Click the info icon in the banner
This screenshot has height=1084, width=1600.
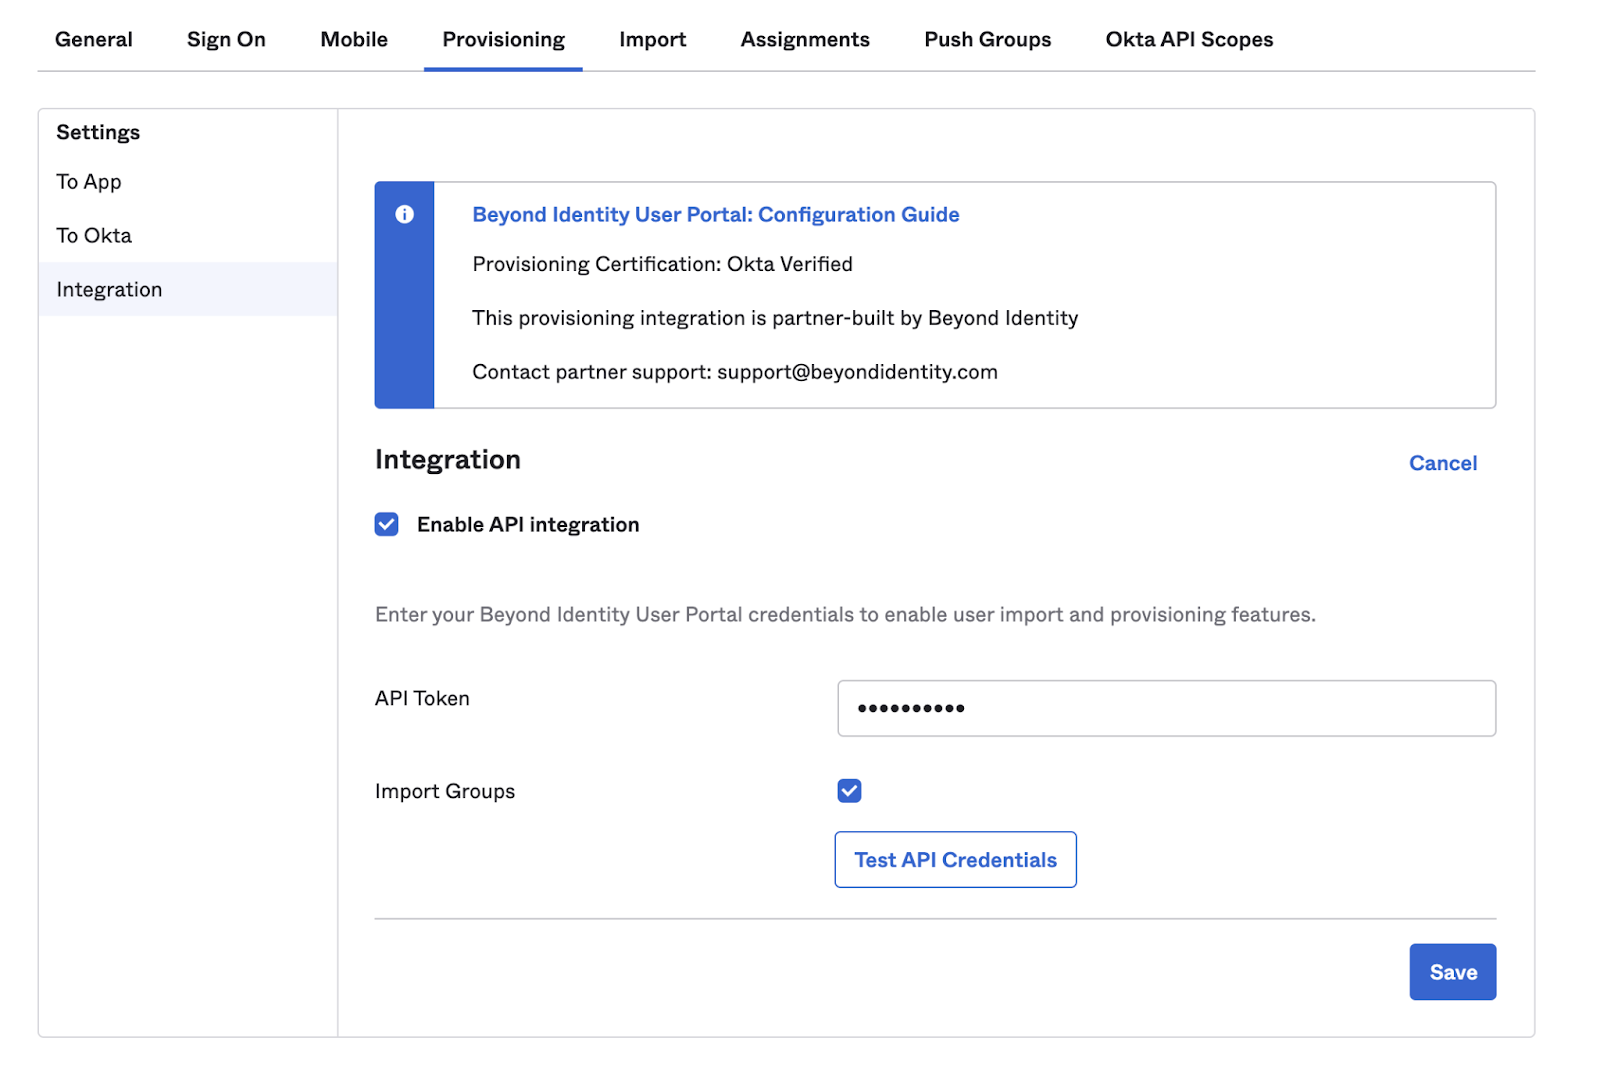pos(404,214)
